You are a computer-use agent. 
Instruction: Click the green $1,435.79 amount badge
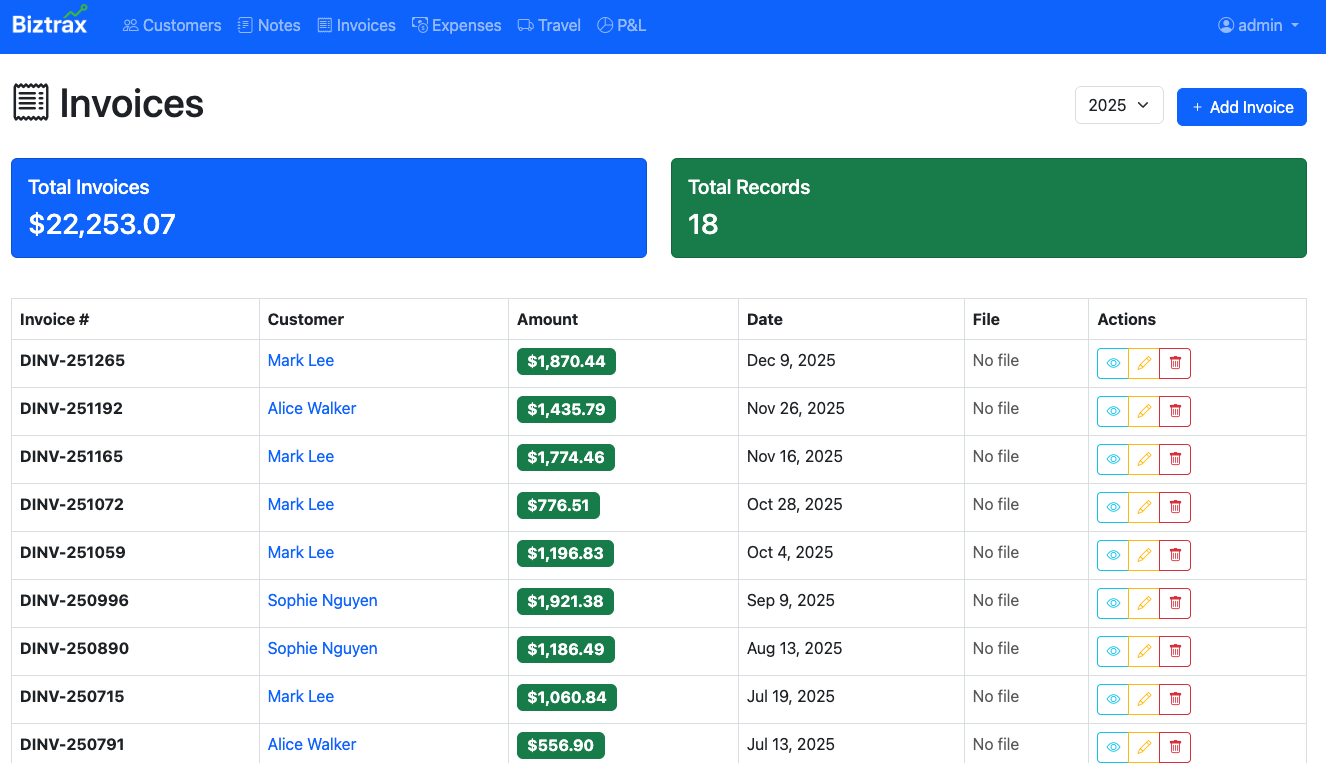[x=566, y=409]
